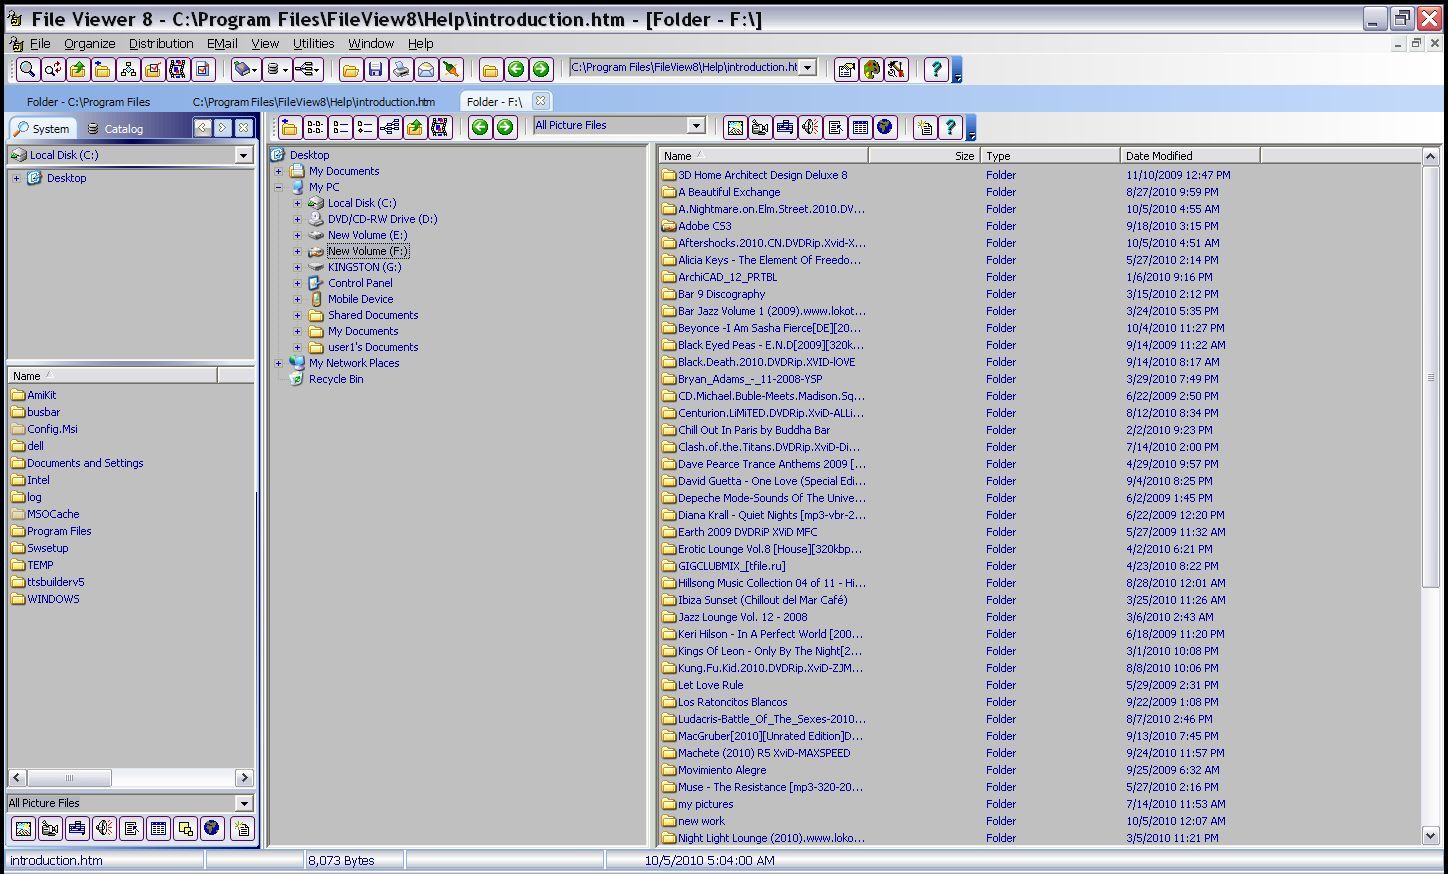Viewport: 1448px width, 874px height.
Task: Click the properties icon right of path box
Action: [x=846, y=69]
